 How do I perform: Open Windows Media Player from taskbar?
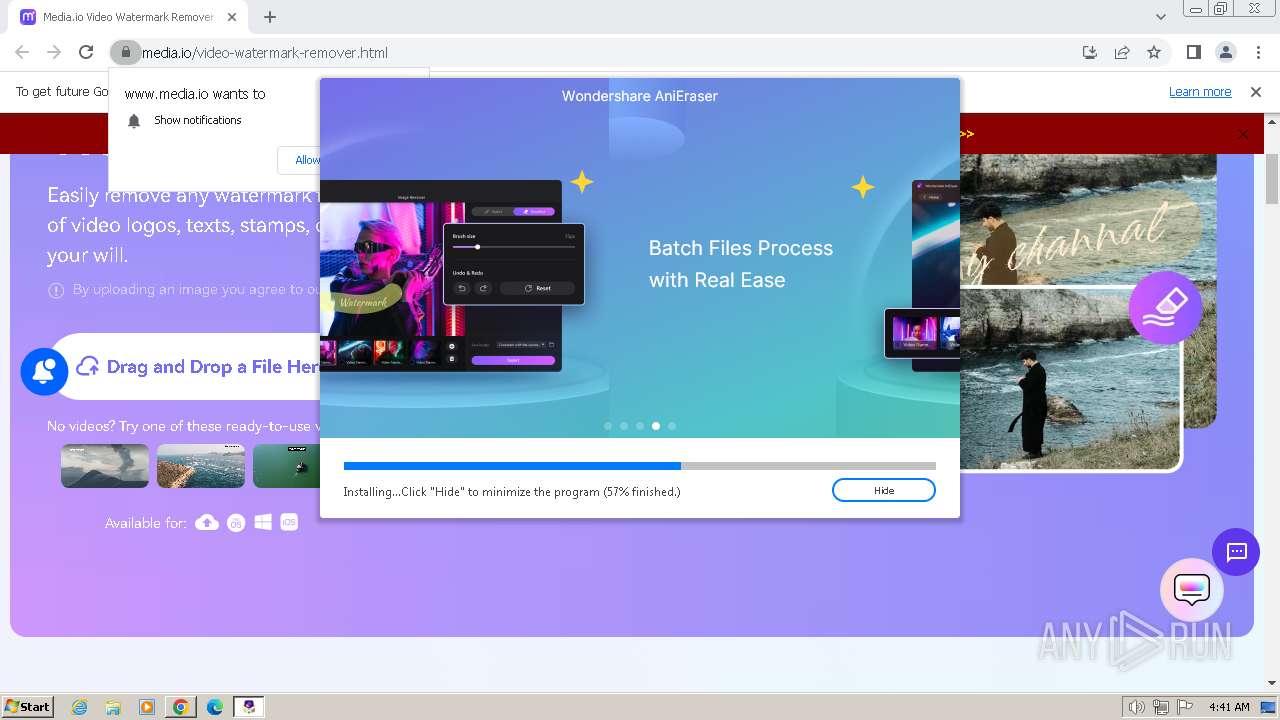pyautogui.click(x=147, y=707)
